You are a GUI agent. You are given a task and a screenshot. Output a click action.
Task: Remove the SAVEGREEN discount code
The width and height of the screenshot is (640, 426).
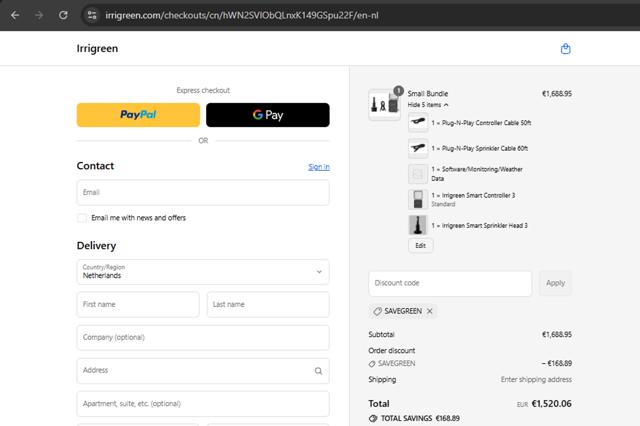(429, 311)
